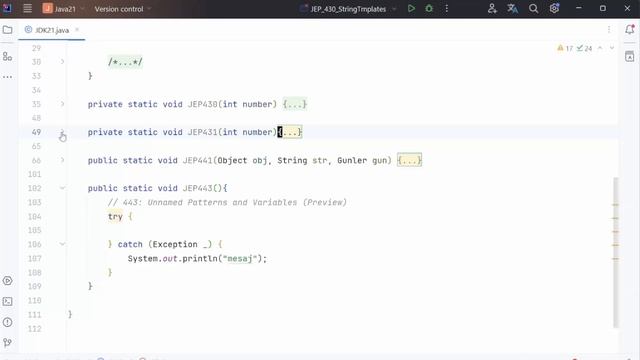The height and width of the screenshot is (360, 640).
Task: Close the JDK21.java tab
Action: click(77, 30)
